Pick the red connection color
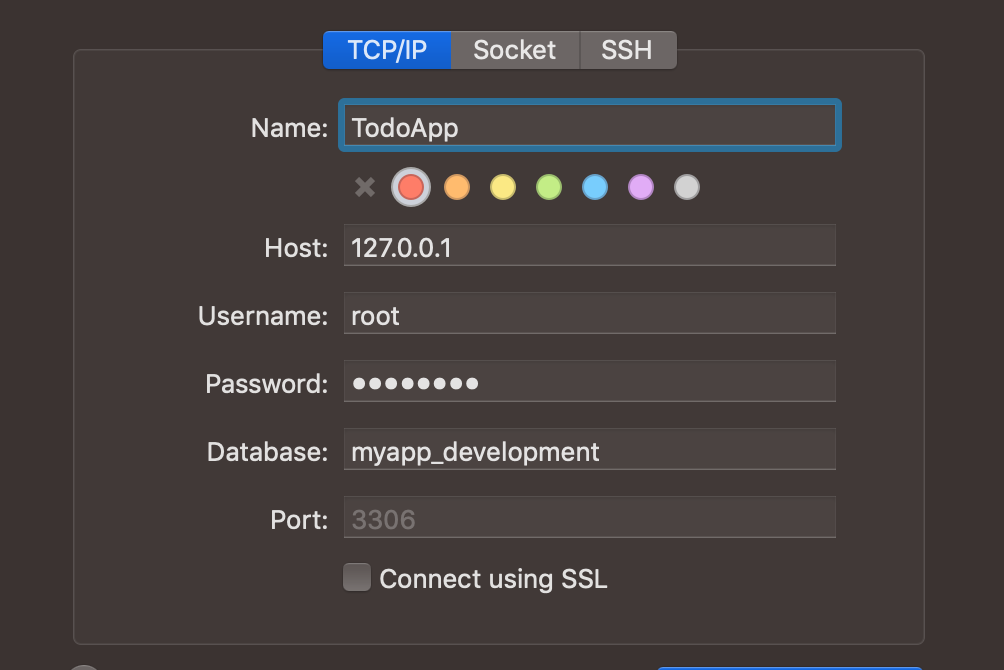Screen dimensions: 1004x670 (410, 187)
